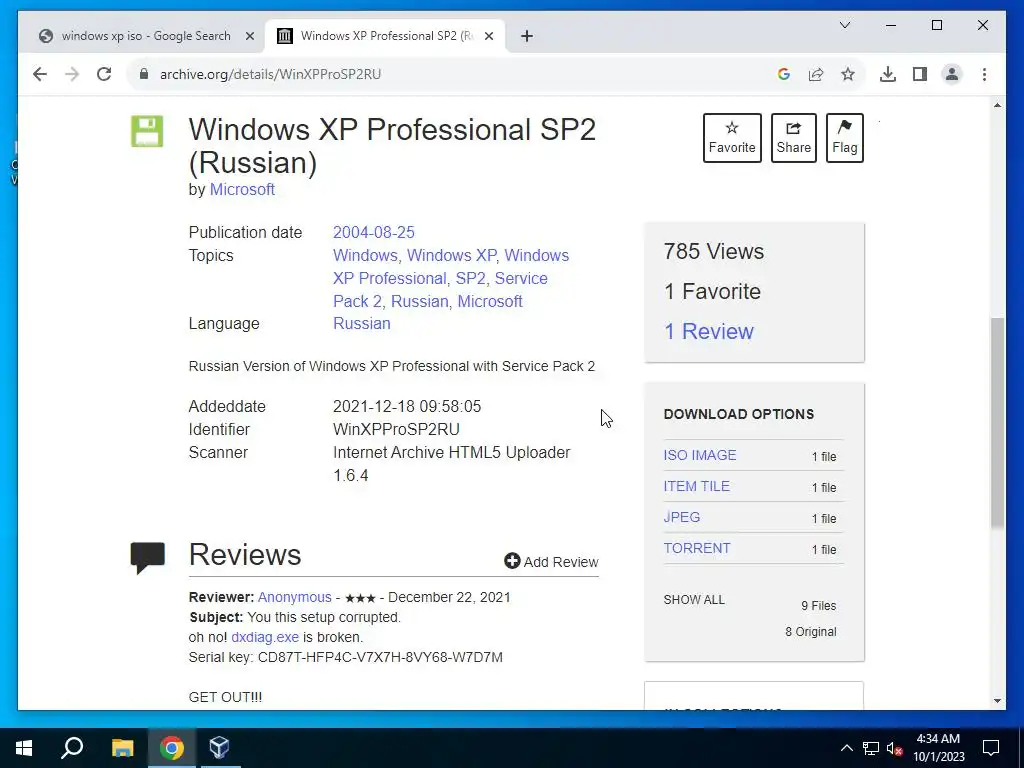Download the ISO IMAGE file

[x=699, y=455]
